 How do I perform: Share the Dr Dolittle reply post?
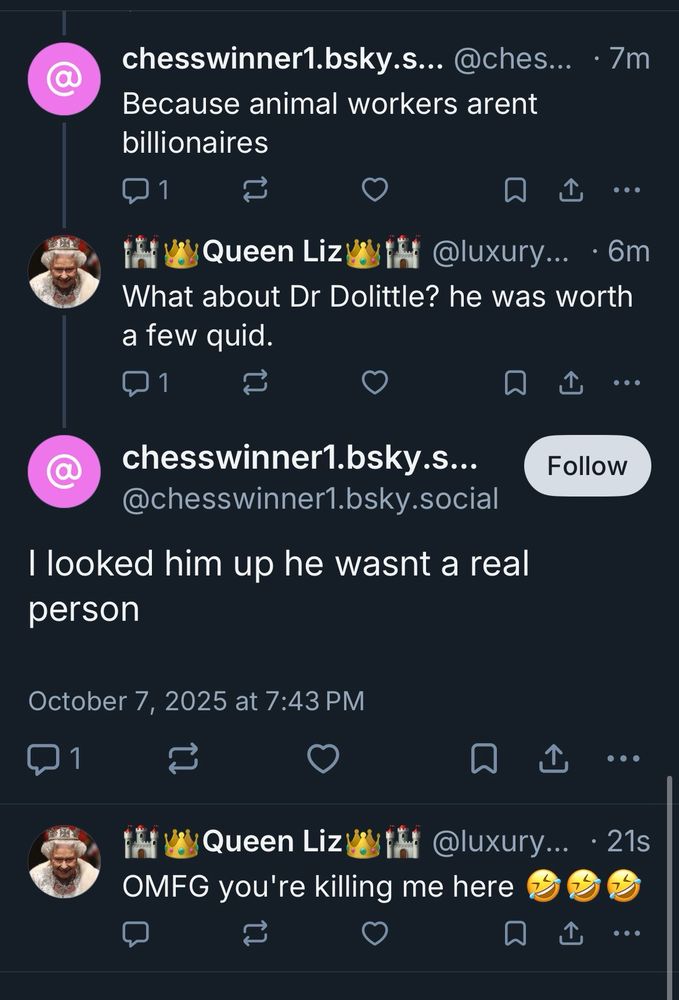point(570,382)
